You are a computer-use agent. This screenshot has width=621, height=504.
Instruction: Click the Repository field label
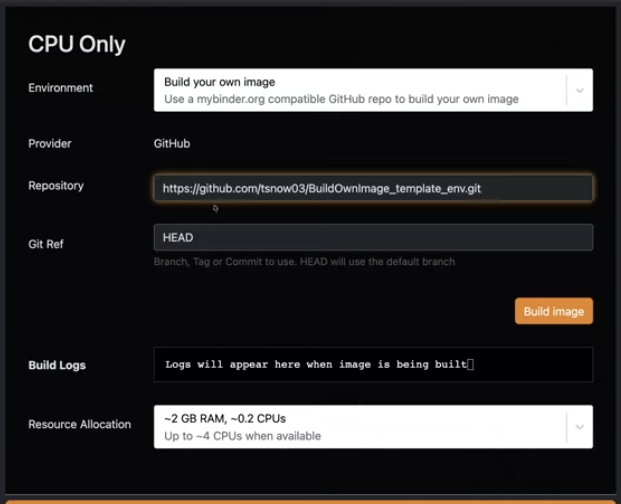pos(56,186)
